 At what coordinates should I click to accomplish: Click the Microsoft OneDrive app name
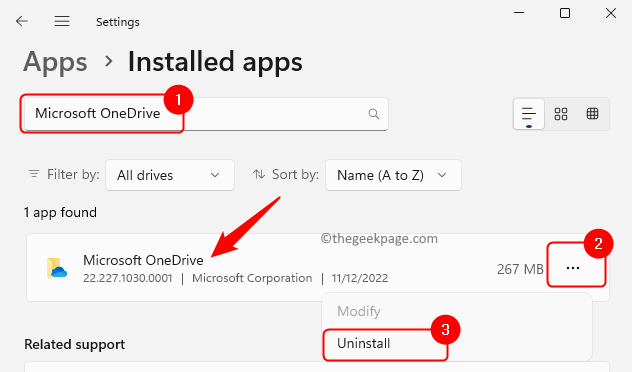click(143, 260)
